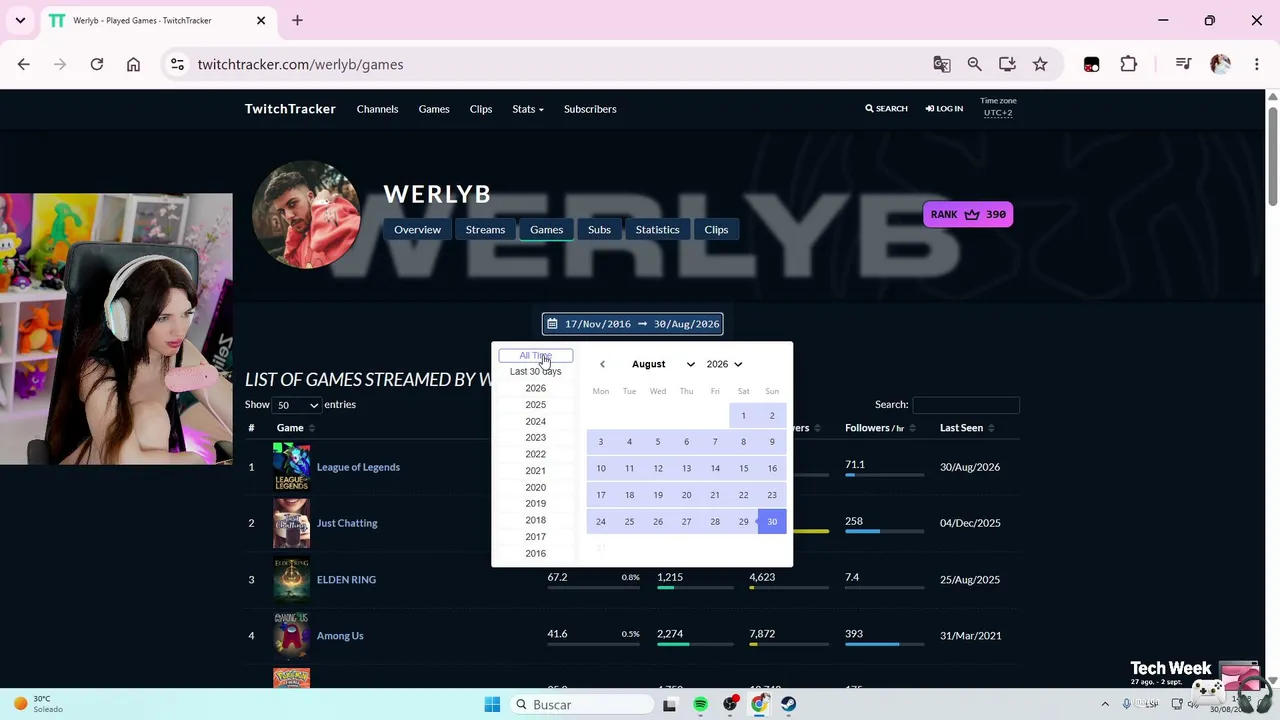Switch to the Clips profile tab
The image size is (1280, 720).
[716, 230]
